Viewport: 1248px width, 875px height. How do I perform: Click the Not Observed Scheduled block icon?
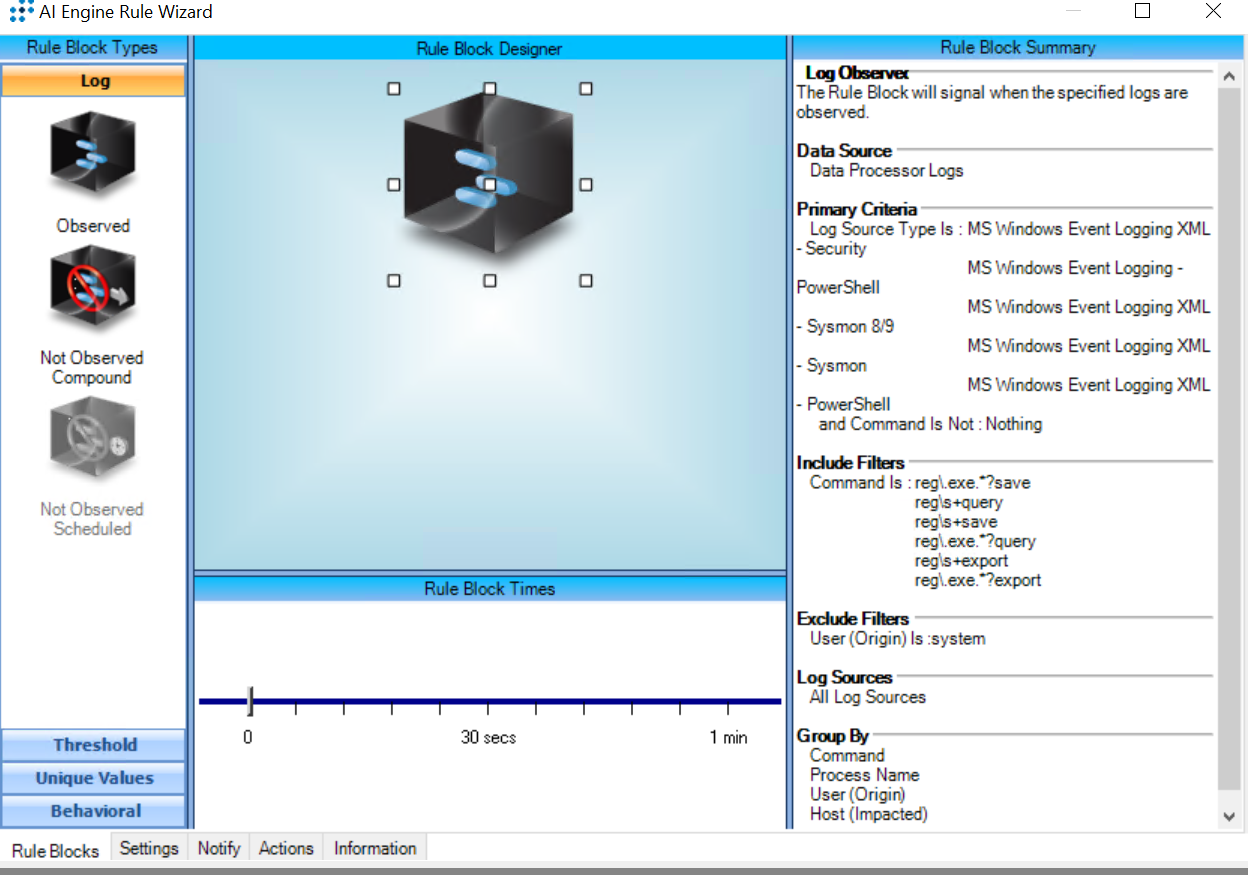click(93, 441)
